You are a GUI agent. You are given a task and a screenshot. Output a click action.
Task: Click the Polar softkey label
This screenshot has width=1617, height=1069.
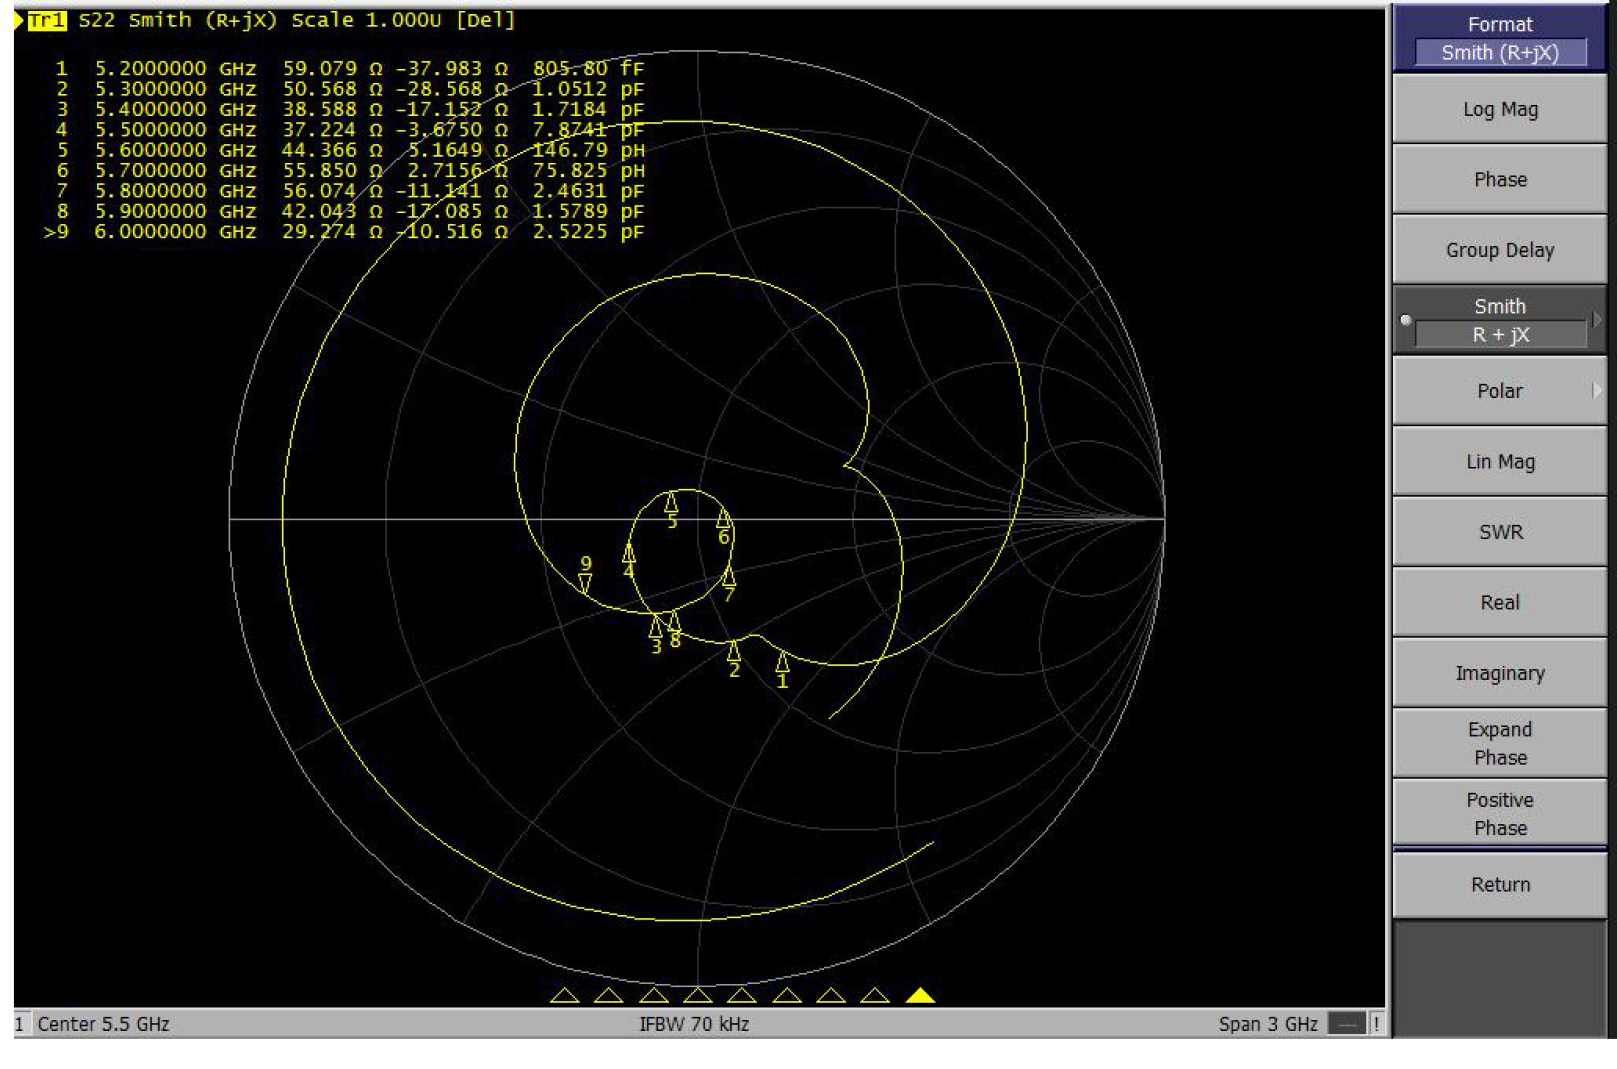(x=1499, y=391)
